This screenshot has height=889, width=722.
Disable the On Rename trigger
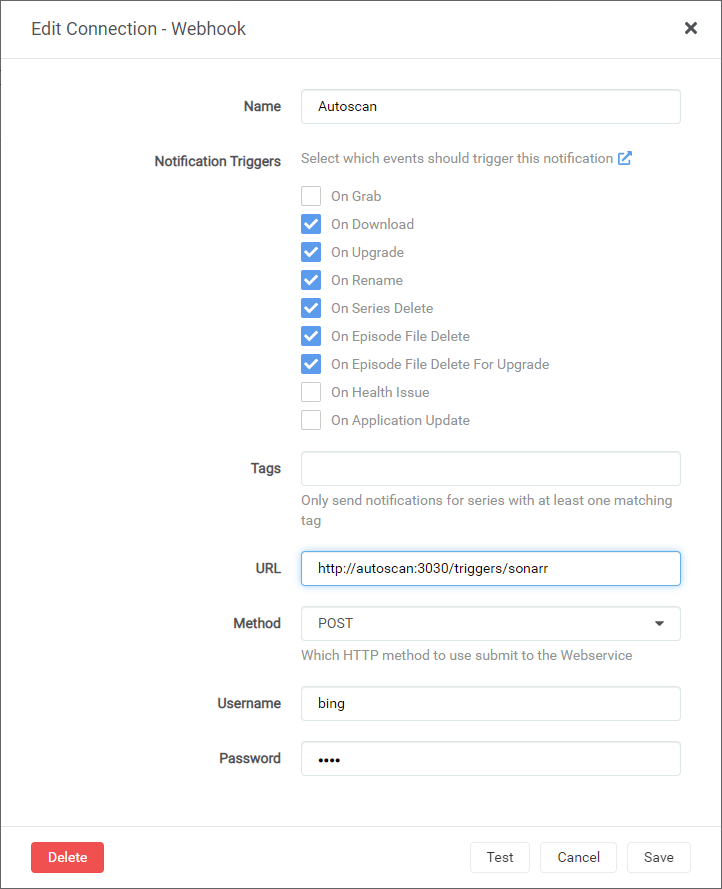(x=311, y=280)
